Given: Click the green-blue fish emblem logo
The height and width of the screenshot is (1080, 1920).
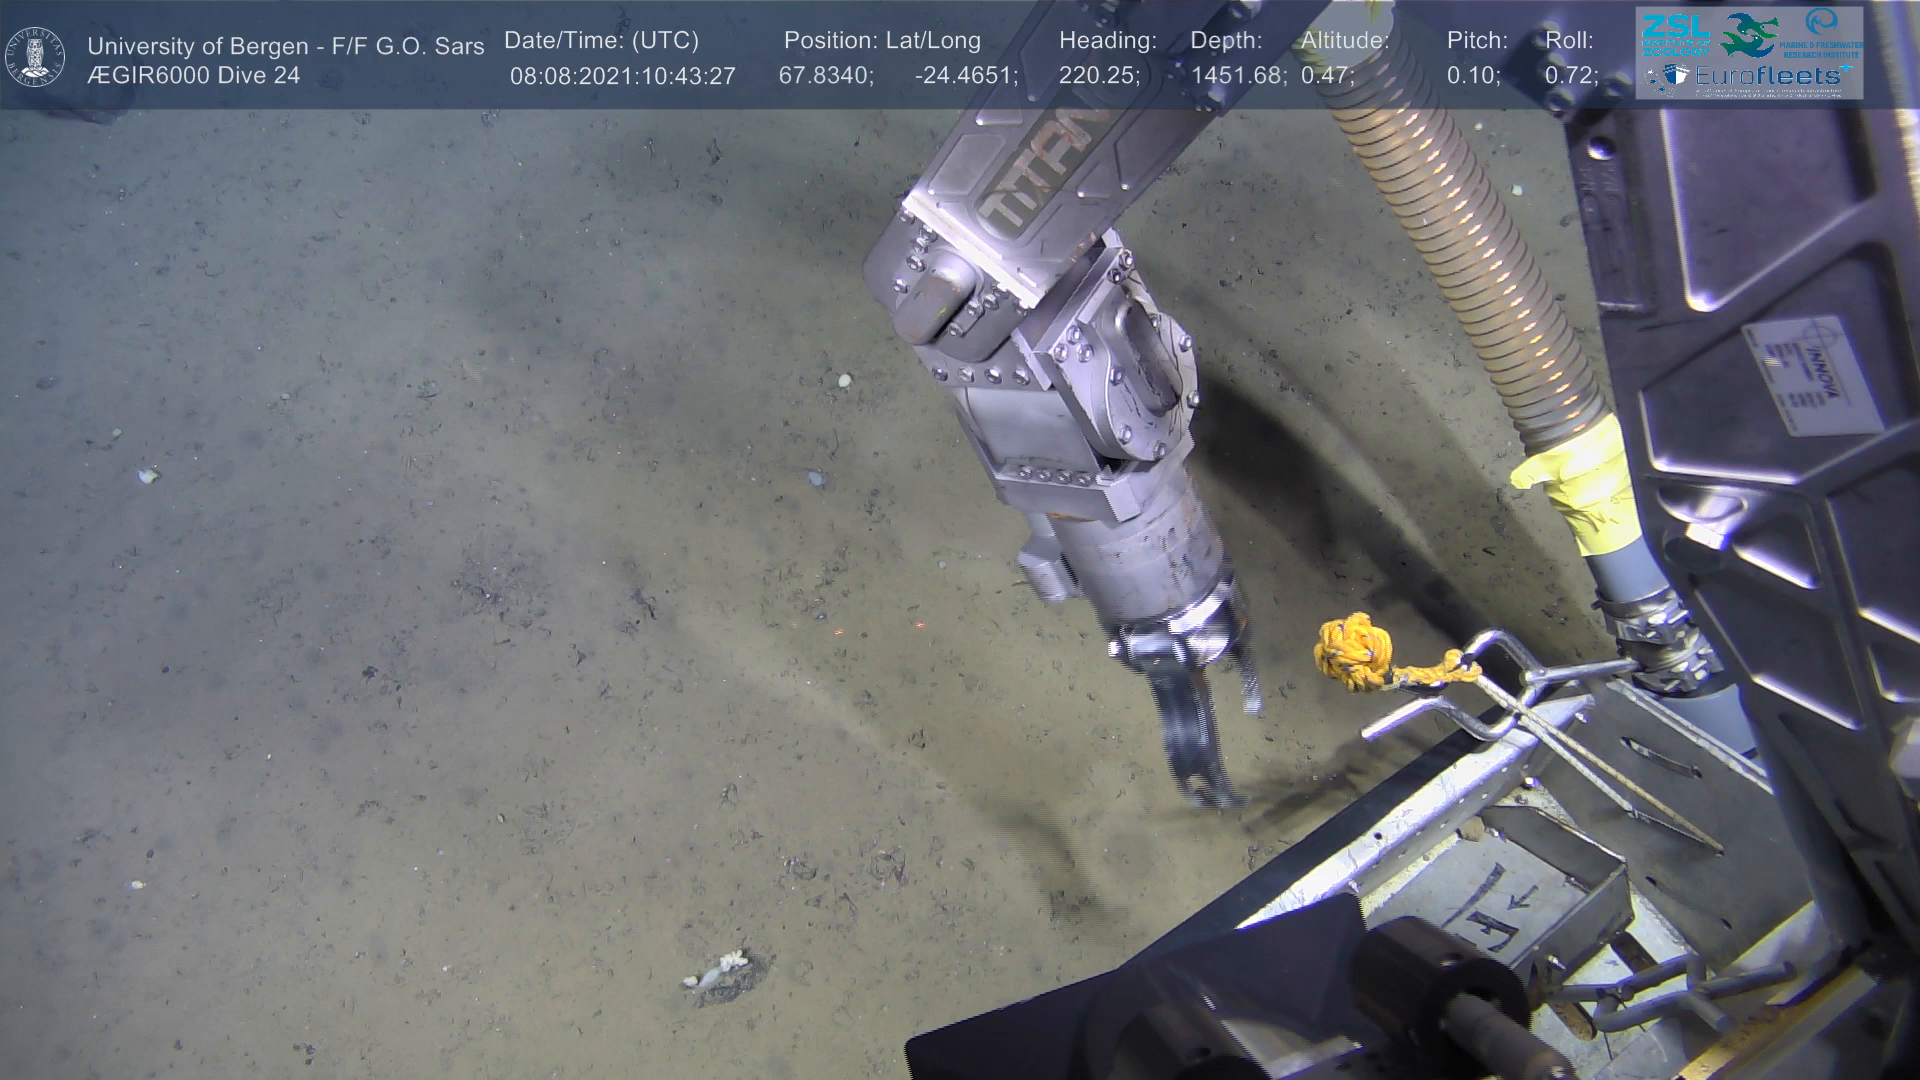Looking at the screenshot, I should [1748, 35].
